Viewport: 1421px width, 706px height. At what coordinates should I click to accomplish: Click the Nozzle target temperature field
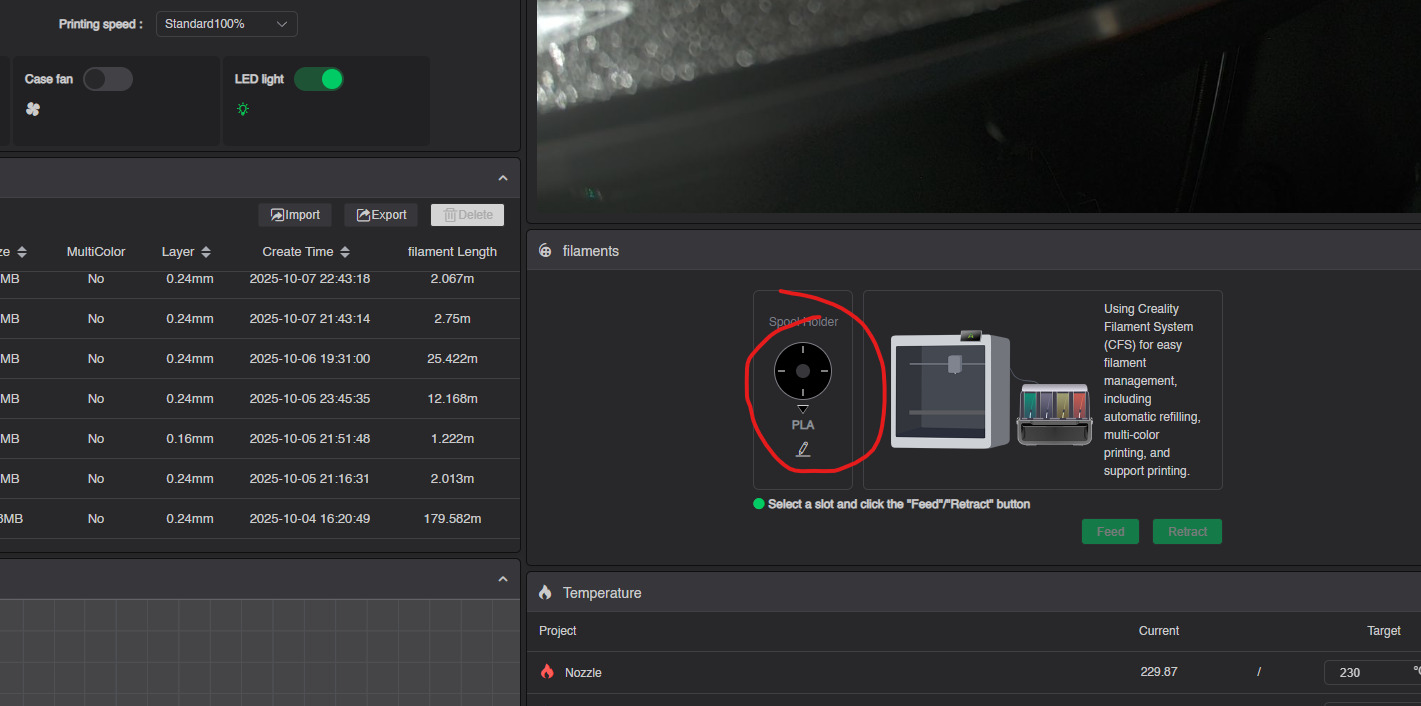[x=1365, y=672]
